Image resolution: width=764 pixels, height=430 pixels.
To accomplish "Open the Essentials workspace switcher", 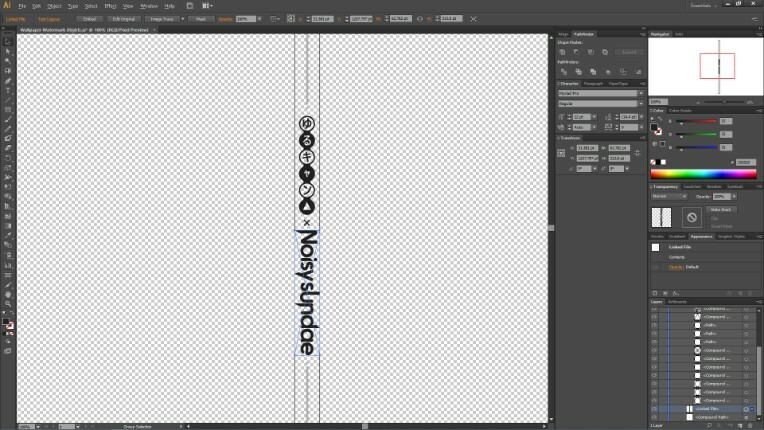I will (x=703, y=6).
